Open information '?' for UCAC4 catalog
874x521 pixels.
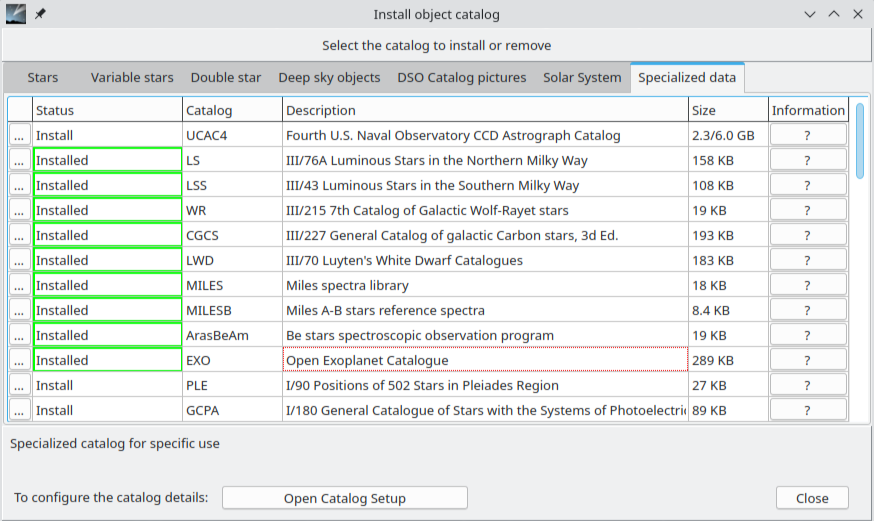[808, 135]
